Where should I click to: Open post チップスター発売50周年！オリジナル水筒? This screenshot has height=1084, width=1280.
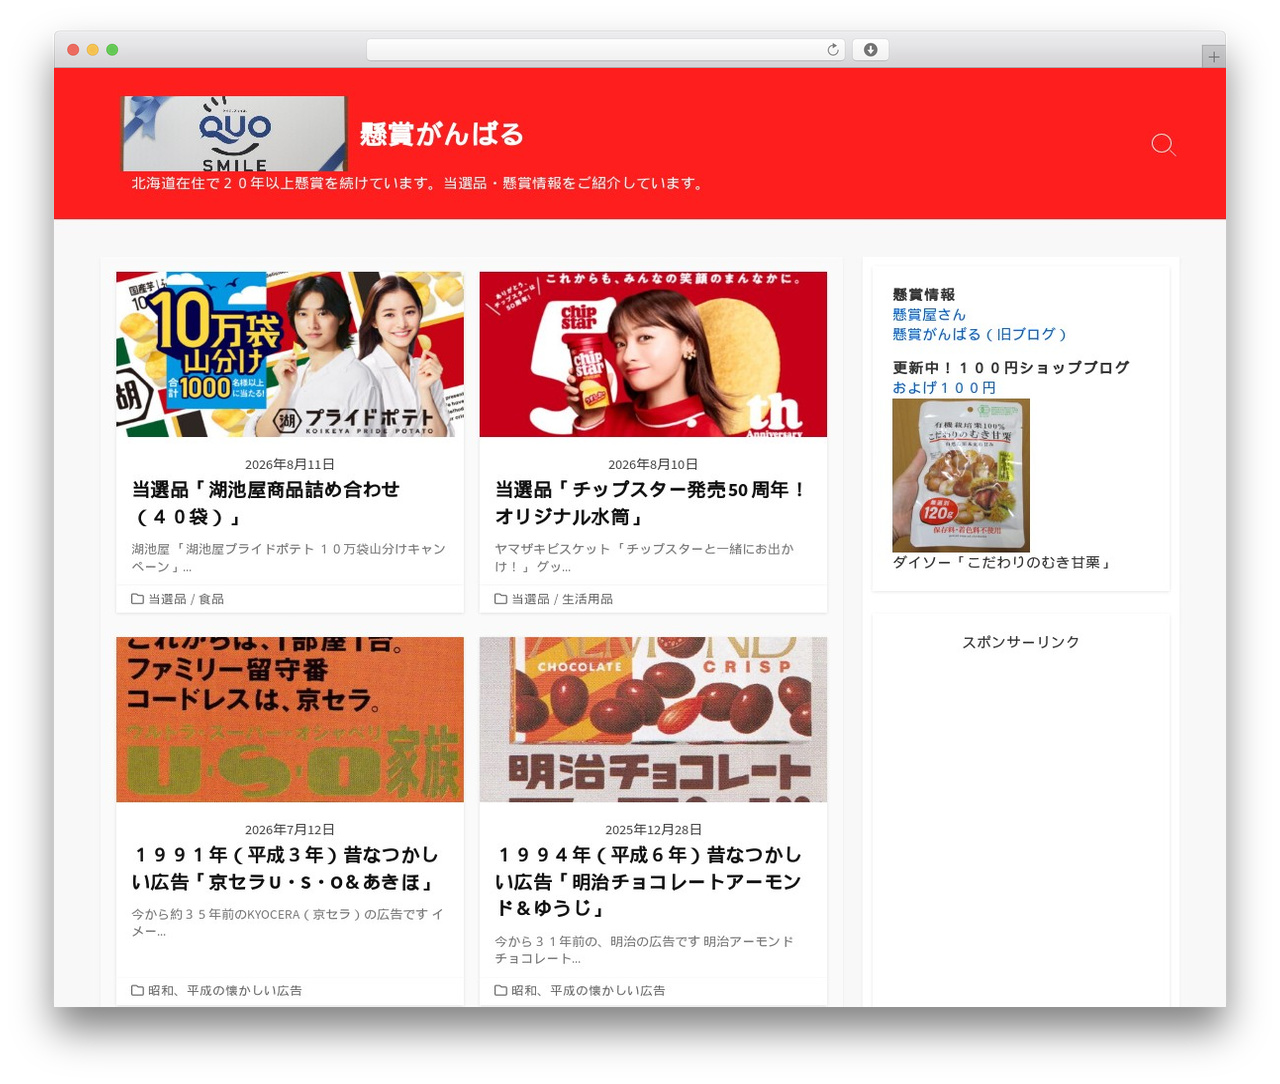click(650, 503)
